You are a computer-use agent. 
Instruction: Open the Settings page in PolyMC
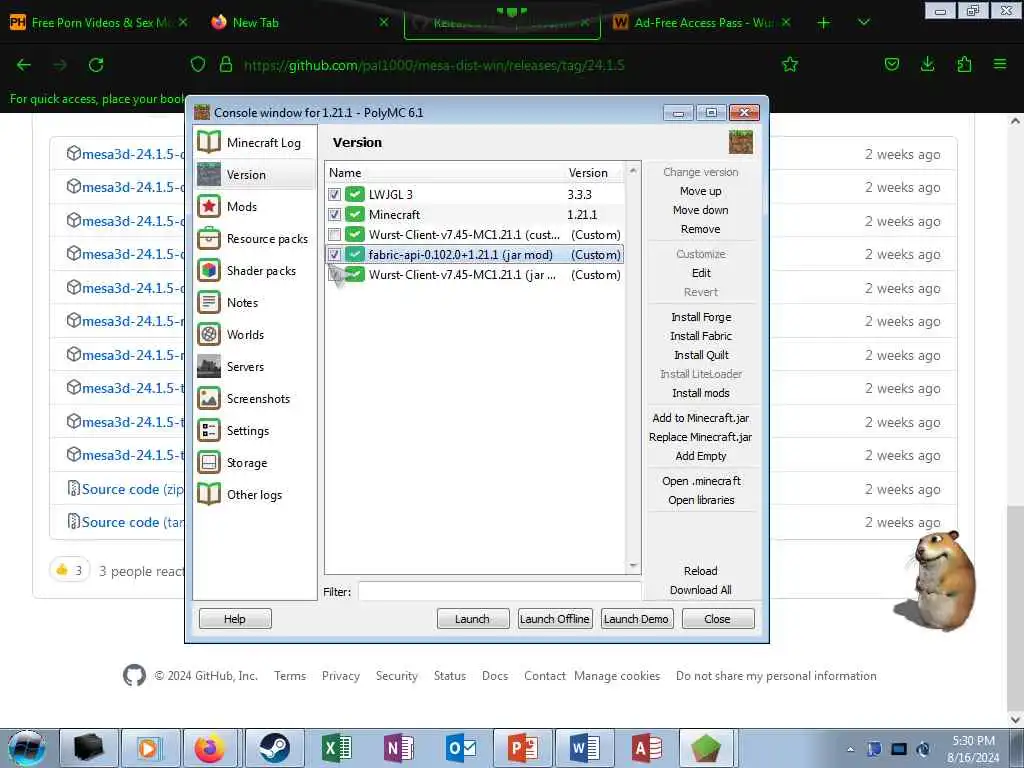[255, 430]
